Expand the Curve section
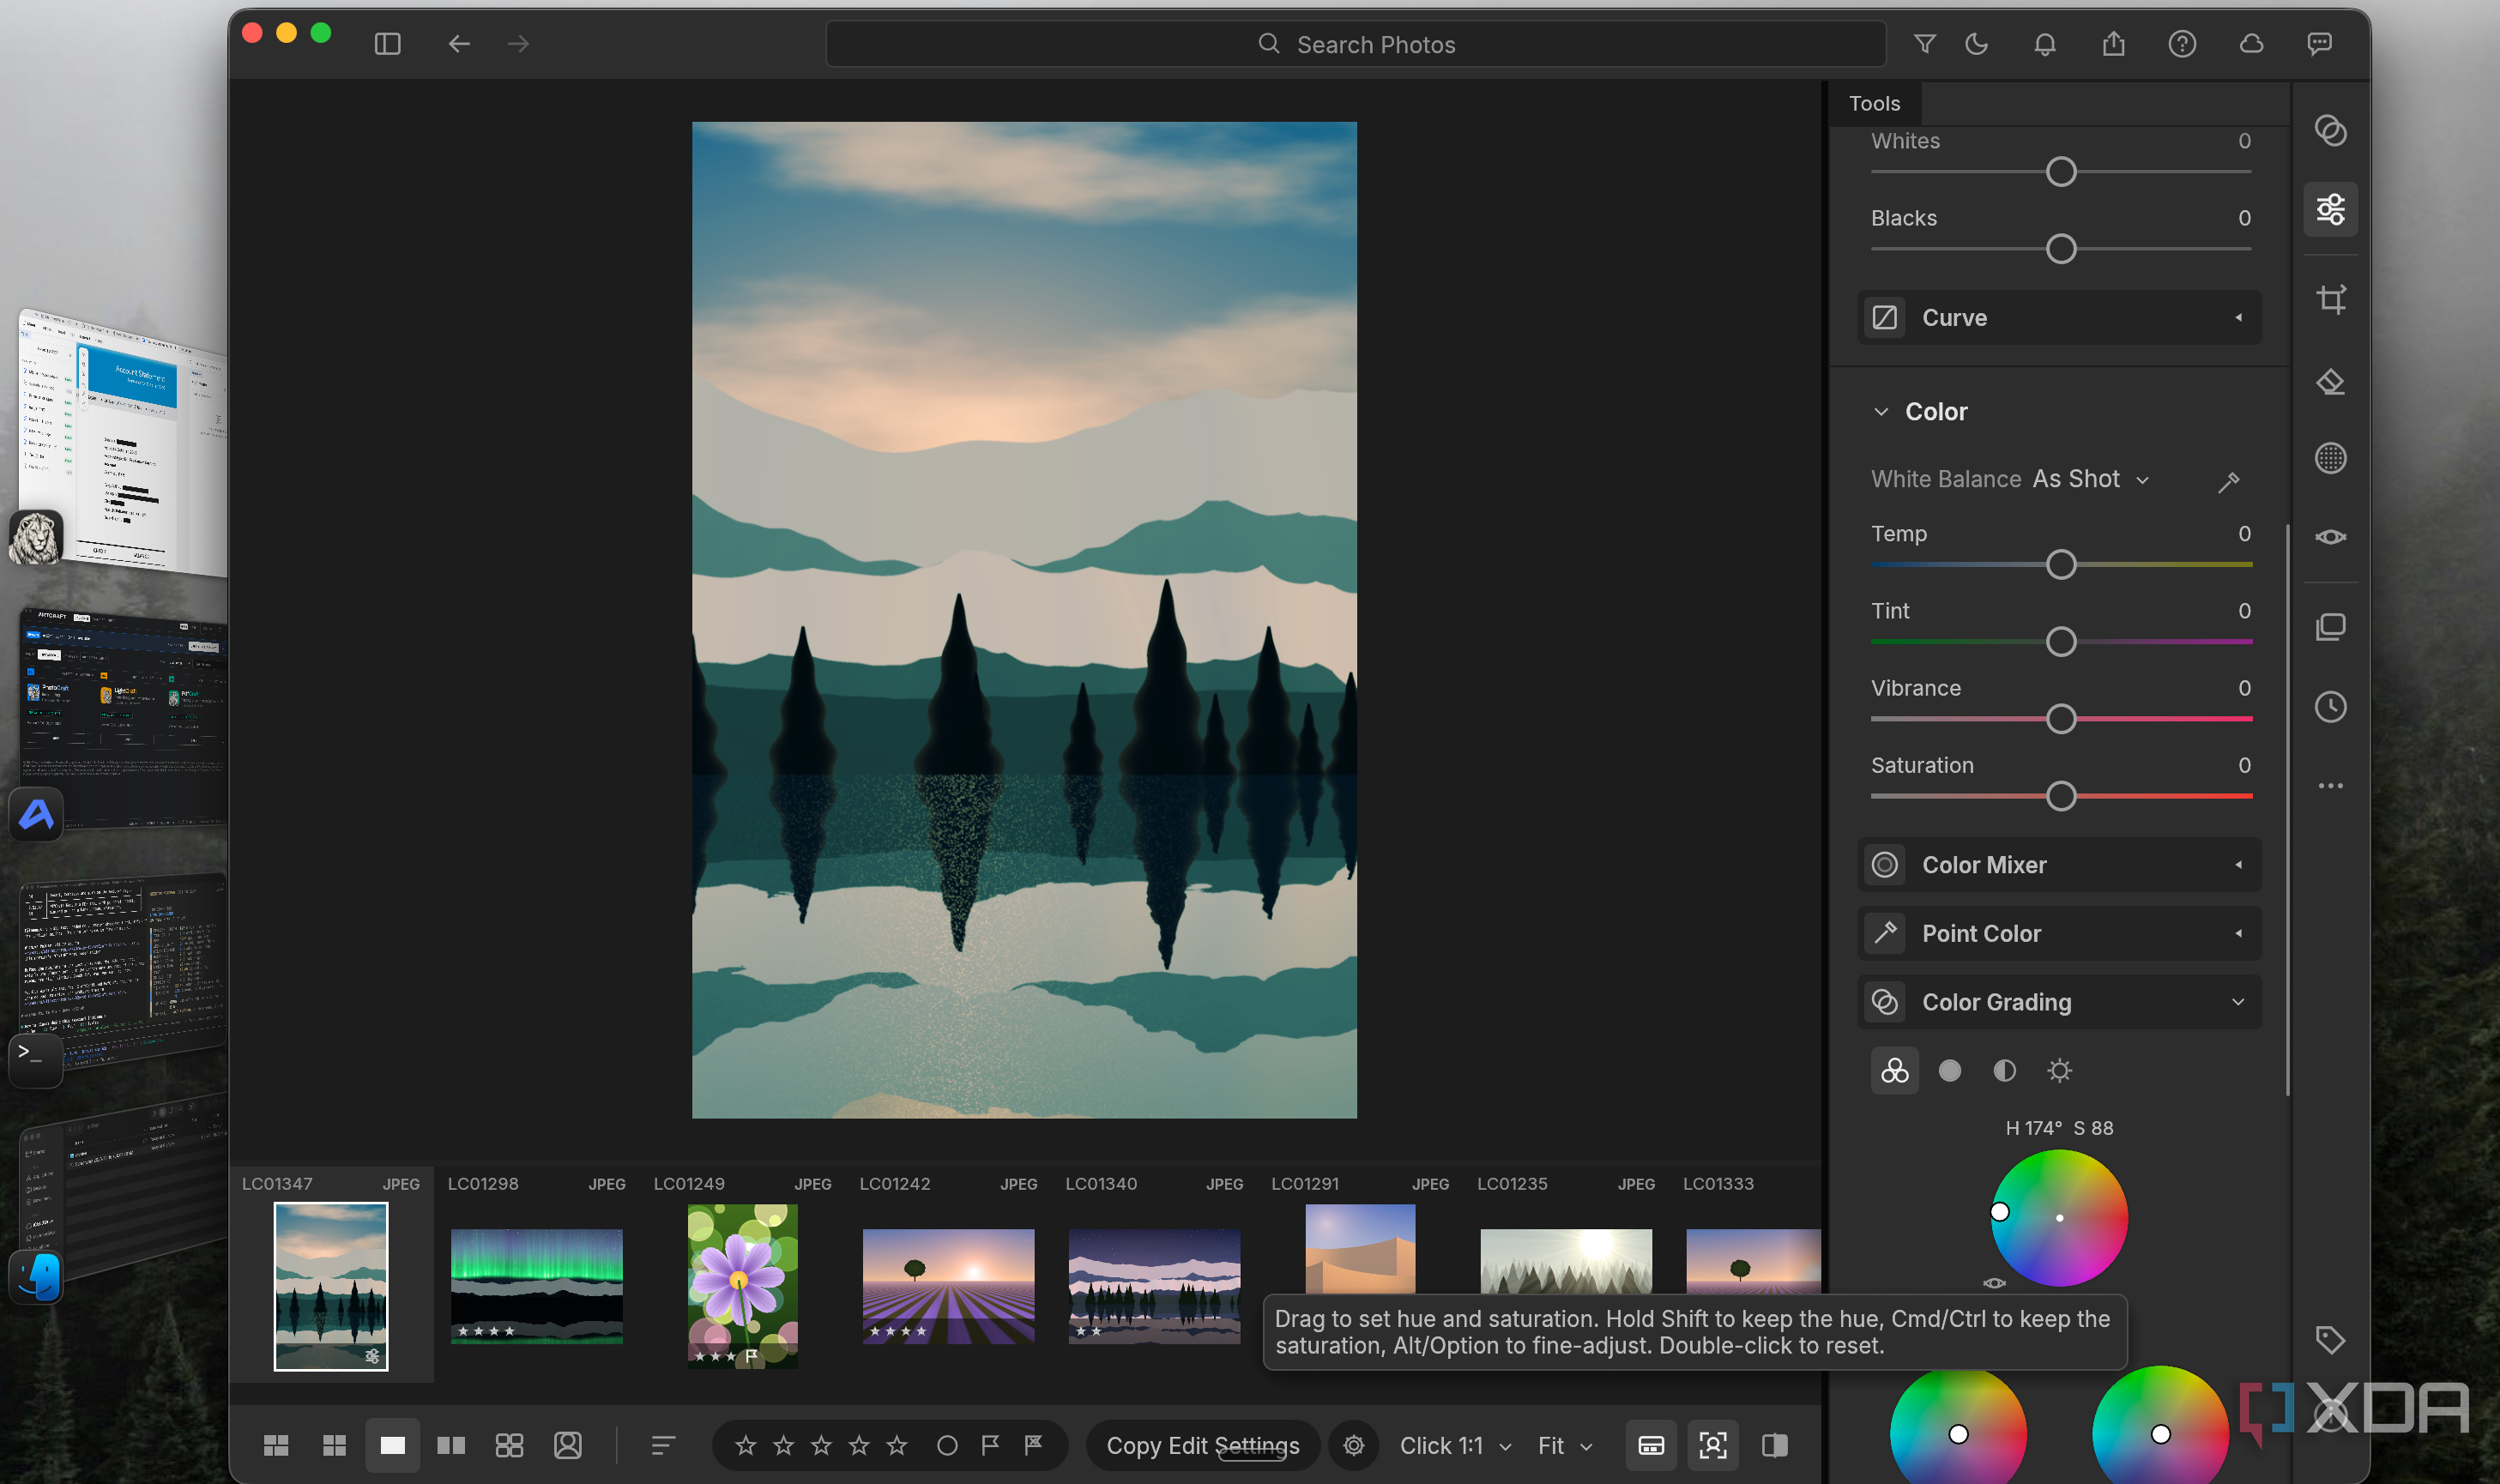Viewport: 2500px width, 1484px height. [2059, 318]
